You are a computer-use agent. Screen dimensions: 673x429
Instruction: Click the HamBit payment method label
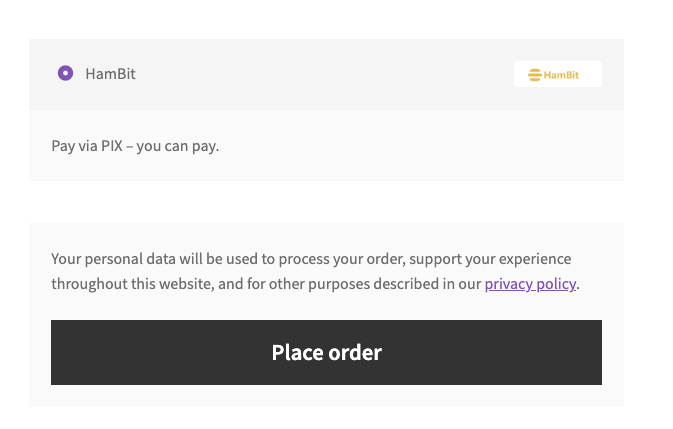110,74
